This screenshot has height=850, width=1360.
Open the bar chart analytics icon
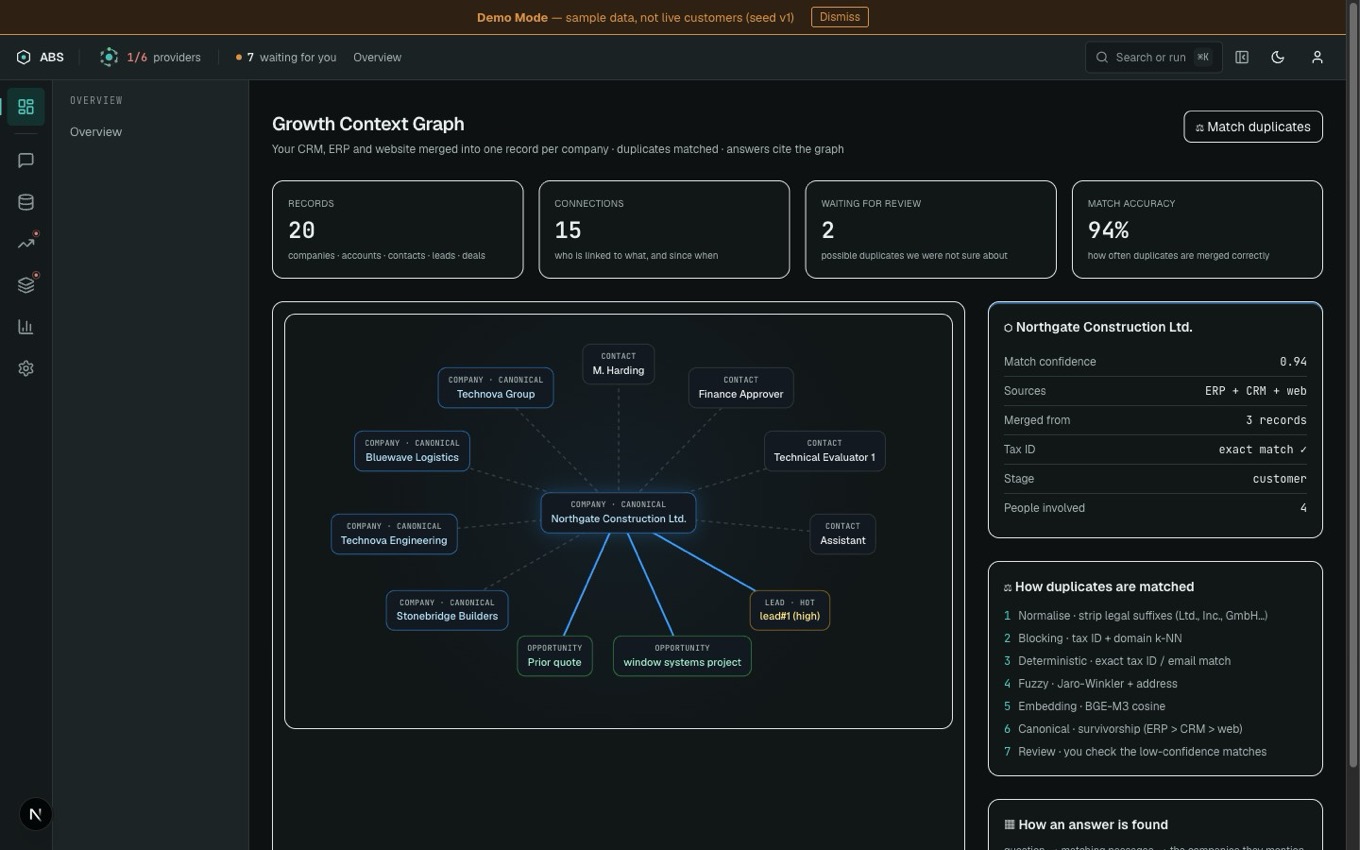[26, 327]
